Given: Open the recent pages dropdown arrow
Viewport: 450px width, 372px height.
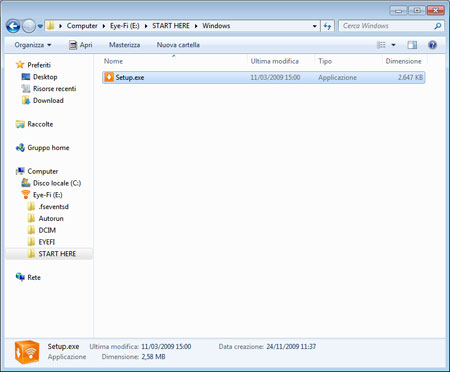Looking at the screenshot, I should pyautogui.click(x=40, y=26).
